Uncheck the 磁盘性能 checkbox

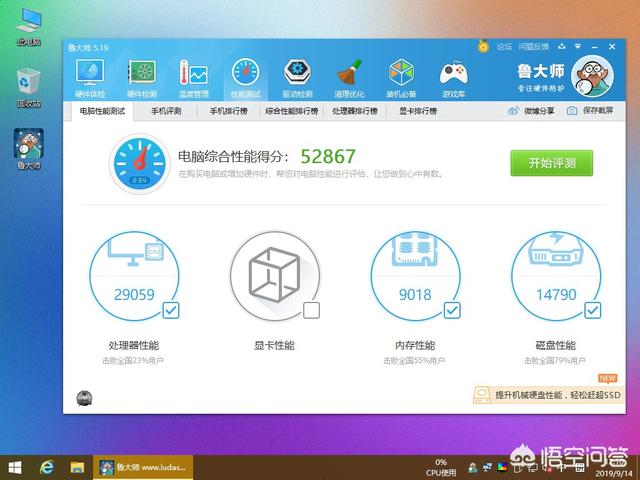[x=592, y=311]
